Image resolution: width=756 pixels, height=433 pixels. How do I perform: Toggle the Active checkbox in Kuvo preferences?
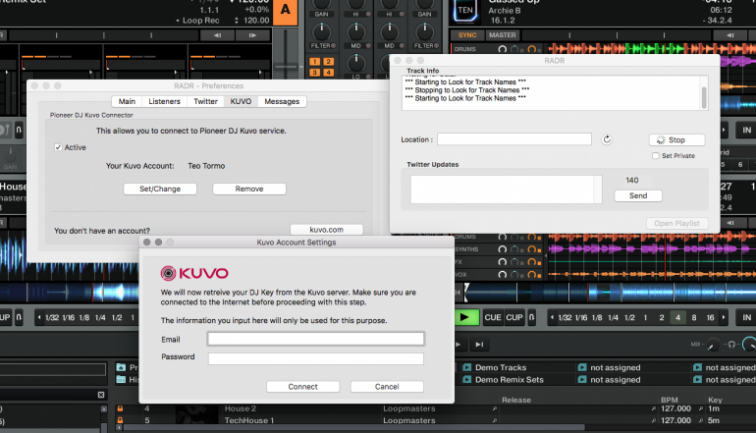coord(58,147)
